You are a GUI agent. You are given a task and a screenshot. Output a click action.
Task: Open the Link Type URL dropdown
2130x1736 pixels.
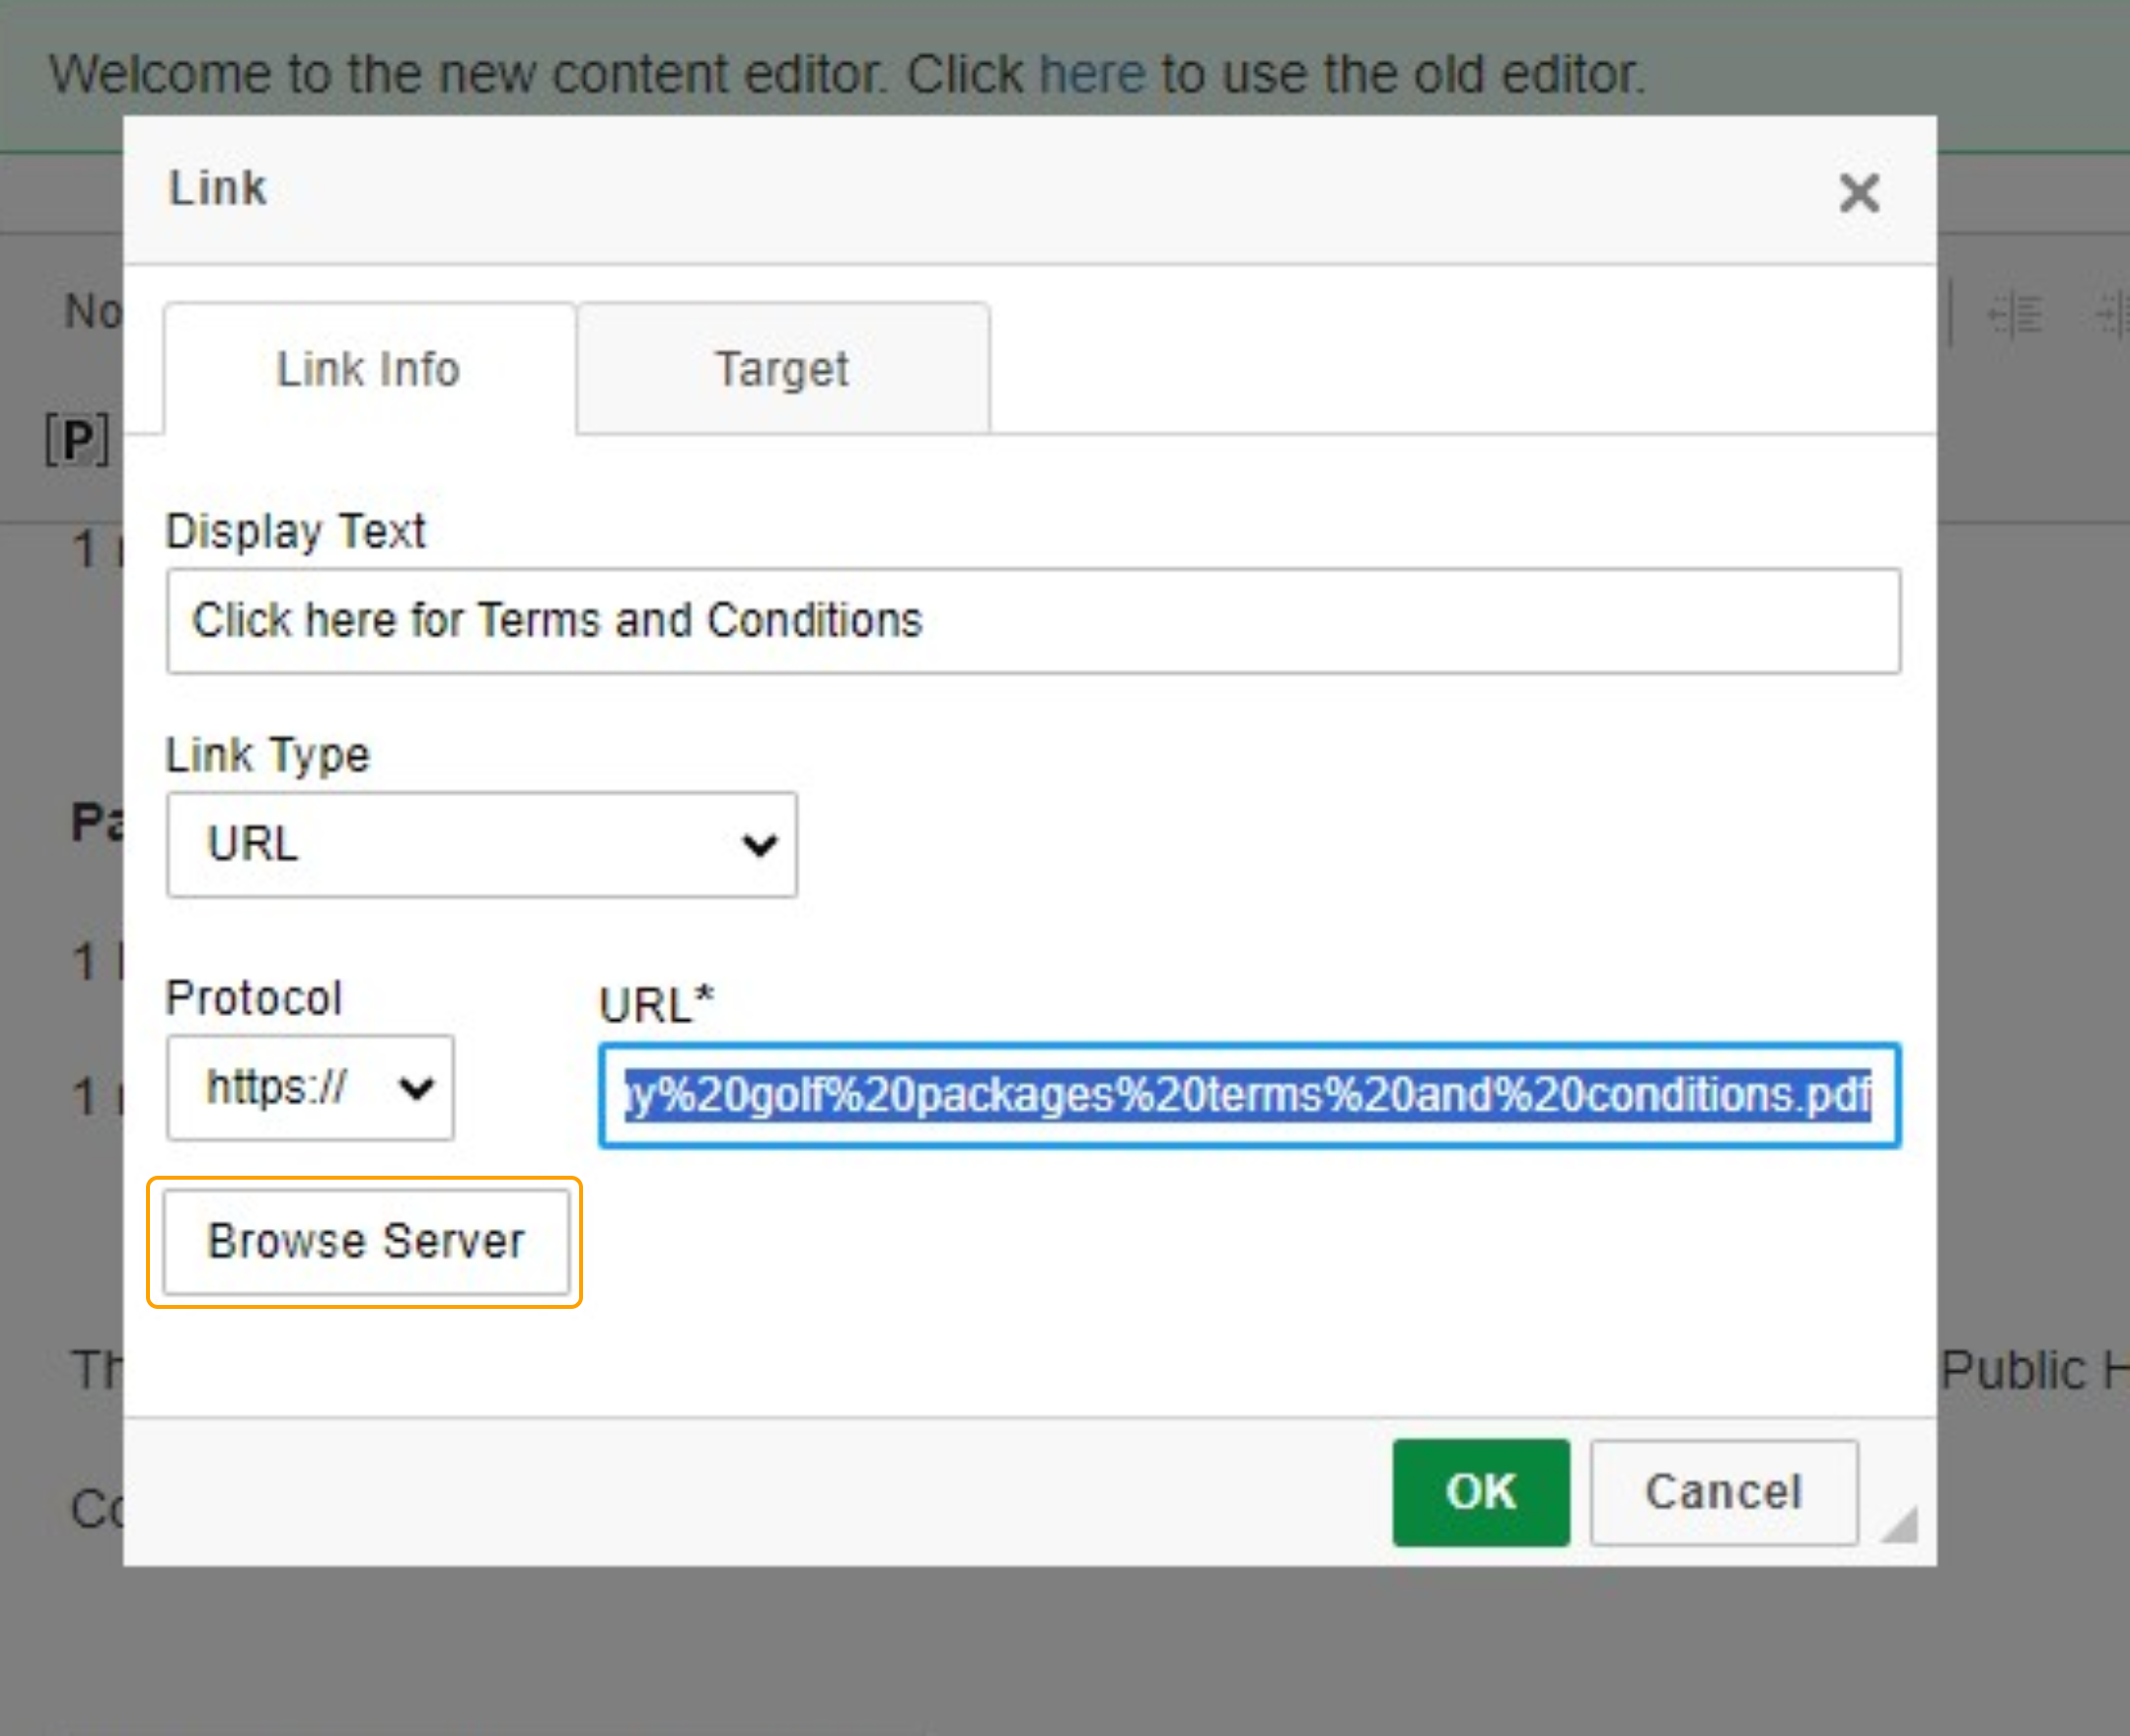(x=480, y=844)
